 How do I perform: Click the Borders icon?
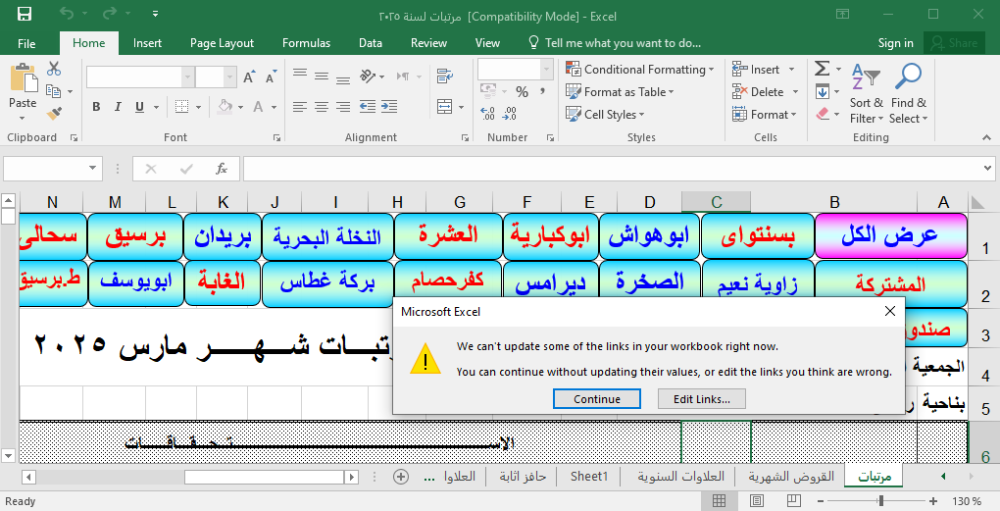182,107
